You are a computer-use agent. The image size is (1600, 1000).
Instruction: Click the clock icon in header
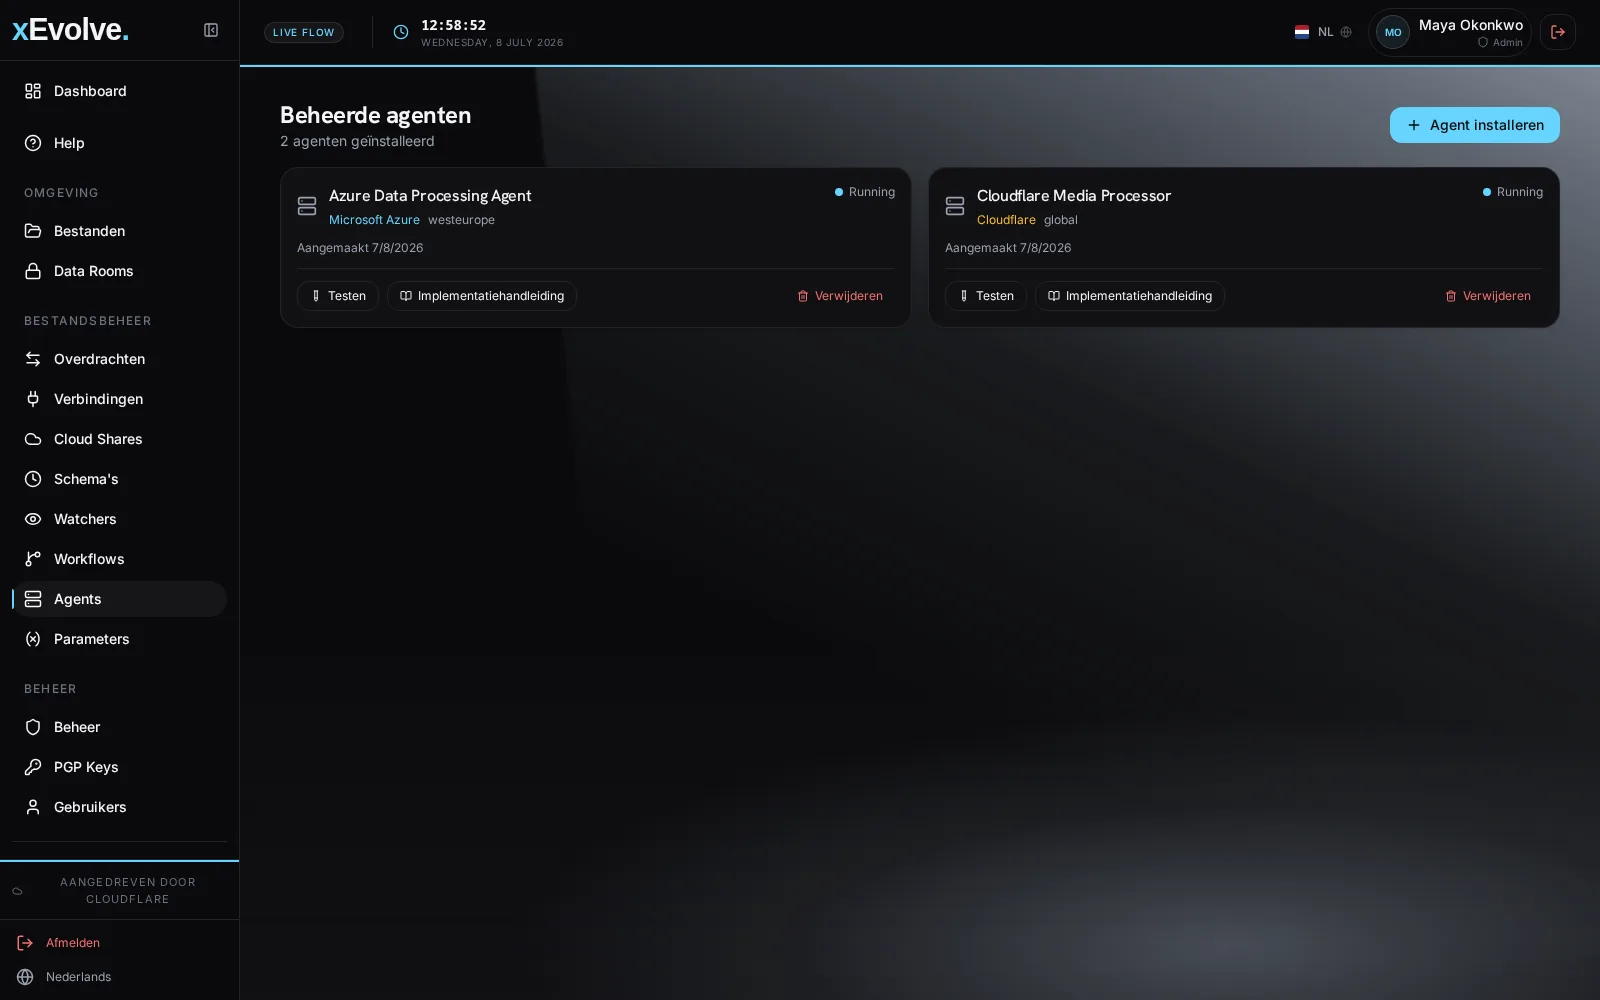[401, 32]
